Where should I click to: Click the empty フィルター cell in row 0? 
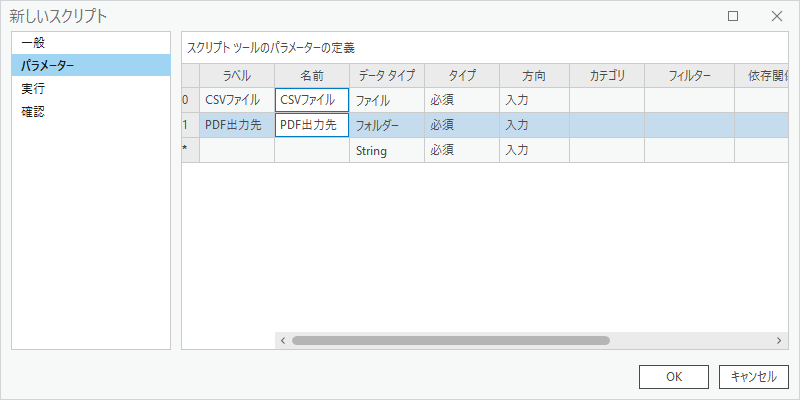[689, 100]
